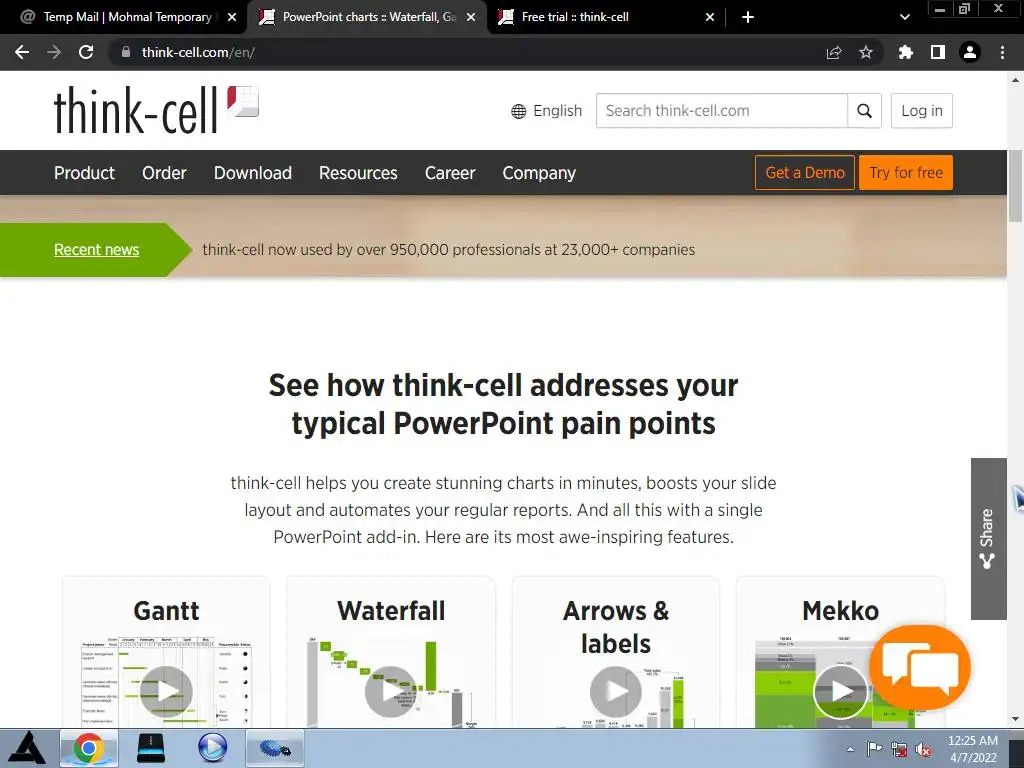This screenshot has width=1024, height=768.
Task: Toggle the browser side panel icon
Action: [x=938, y=52]
